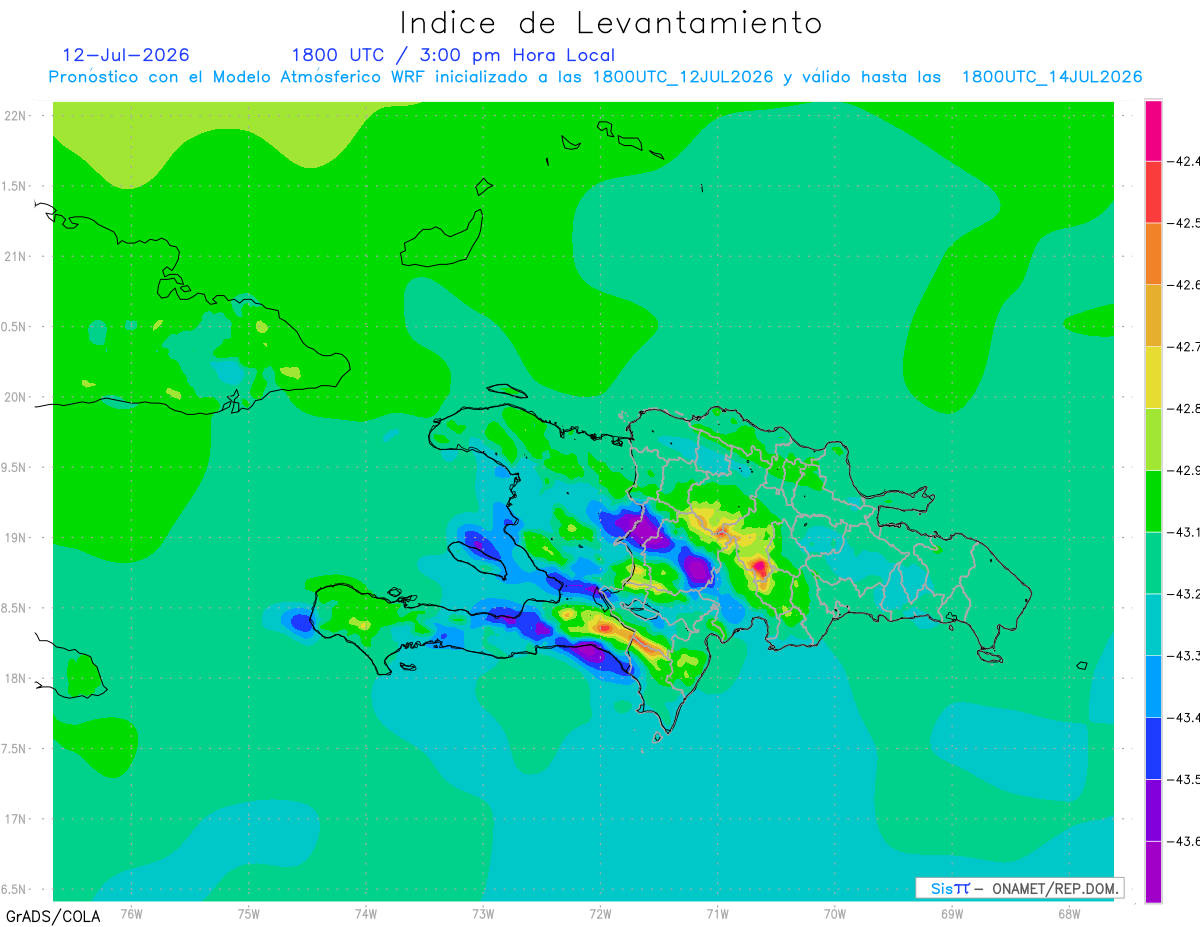Click the '72W' longitude label
The image size is (1200, 927).
coord(600,914)
